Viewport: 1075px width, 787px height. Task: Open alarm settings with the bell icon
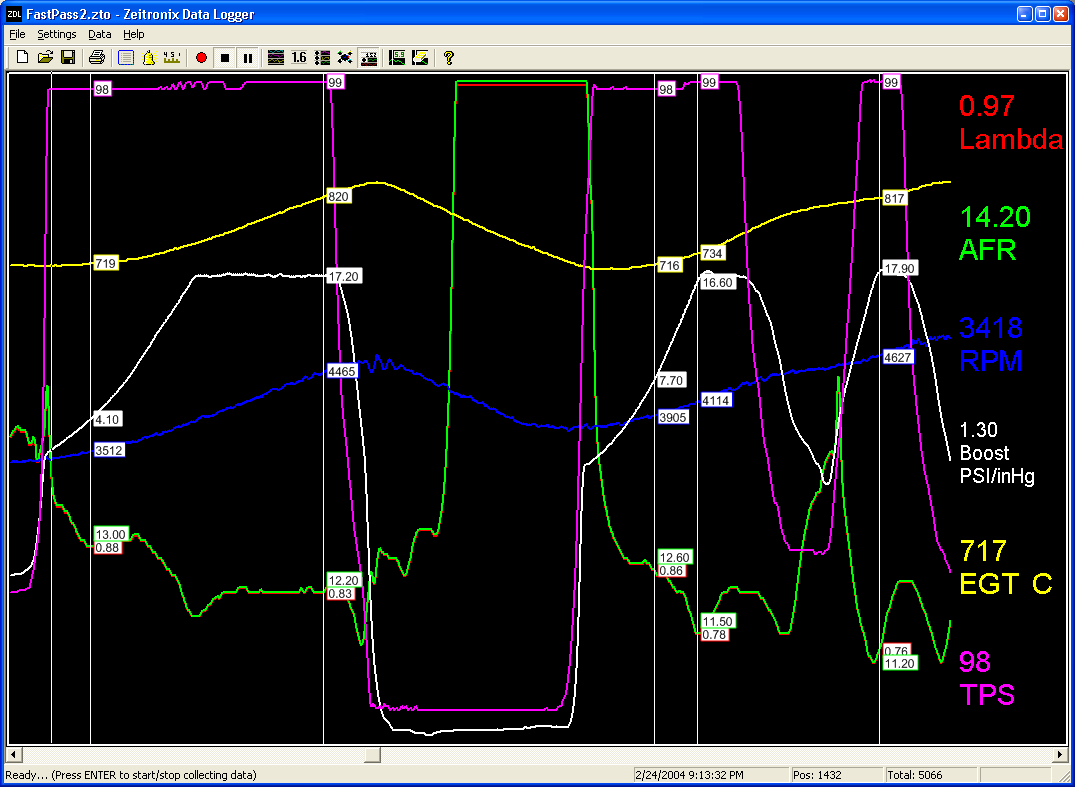(148, 58)
